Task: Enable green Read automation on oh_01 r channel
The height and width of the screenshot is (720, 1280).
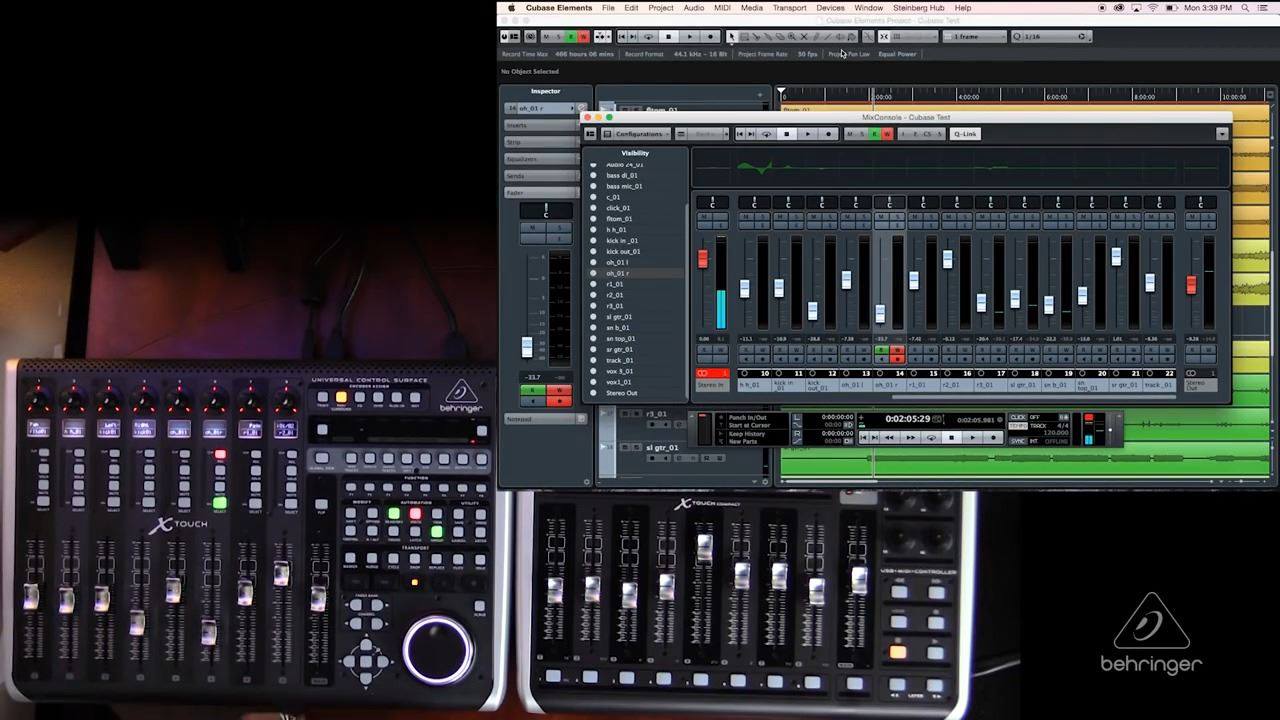Action: (881, 350)
